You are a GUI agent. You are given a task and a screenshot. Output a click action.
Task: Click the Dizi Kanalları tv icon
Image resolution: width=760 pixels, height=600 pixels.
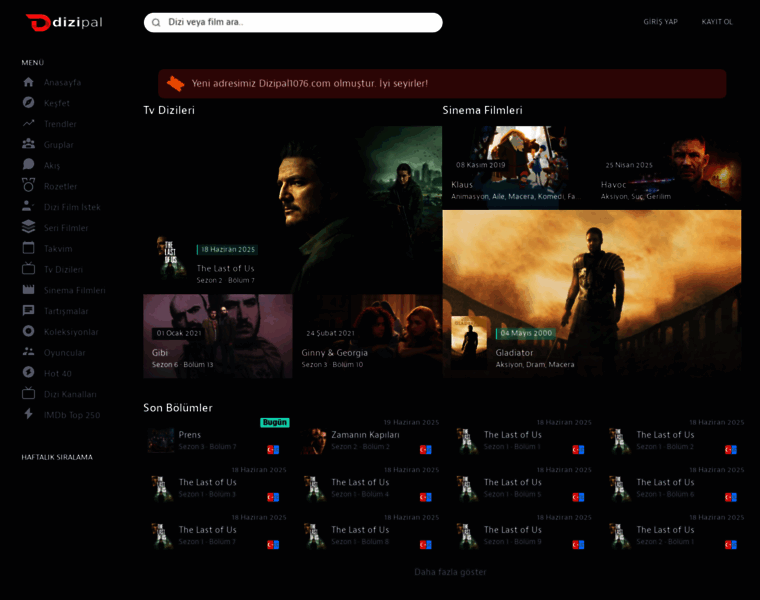pos(29,393)
